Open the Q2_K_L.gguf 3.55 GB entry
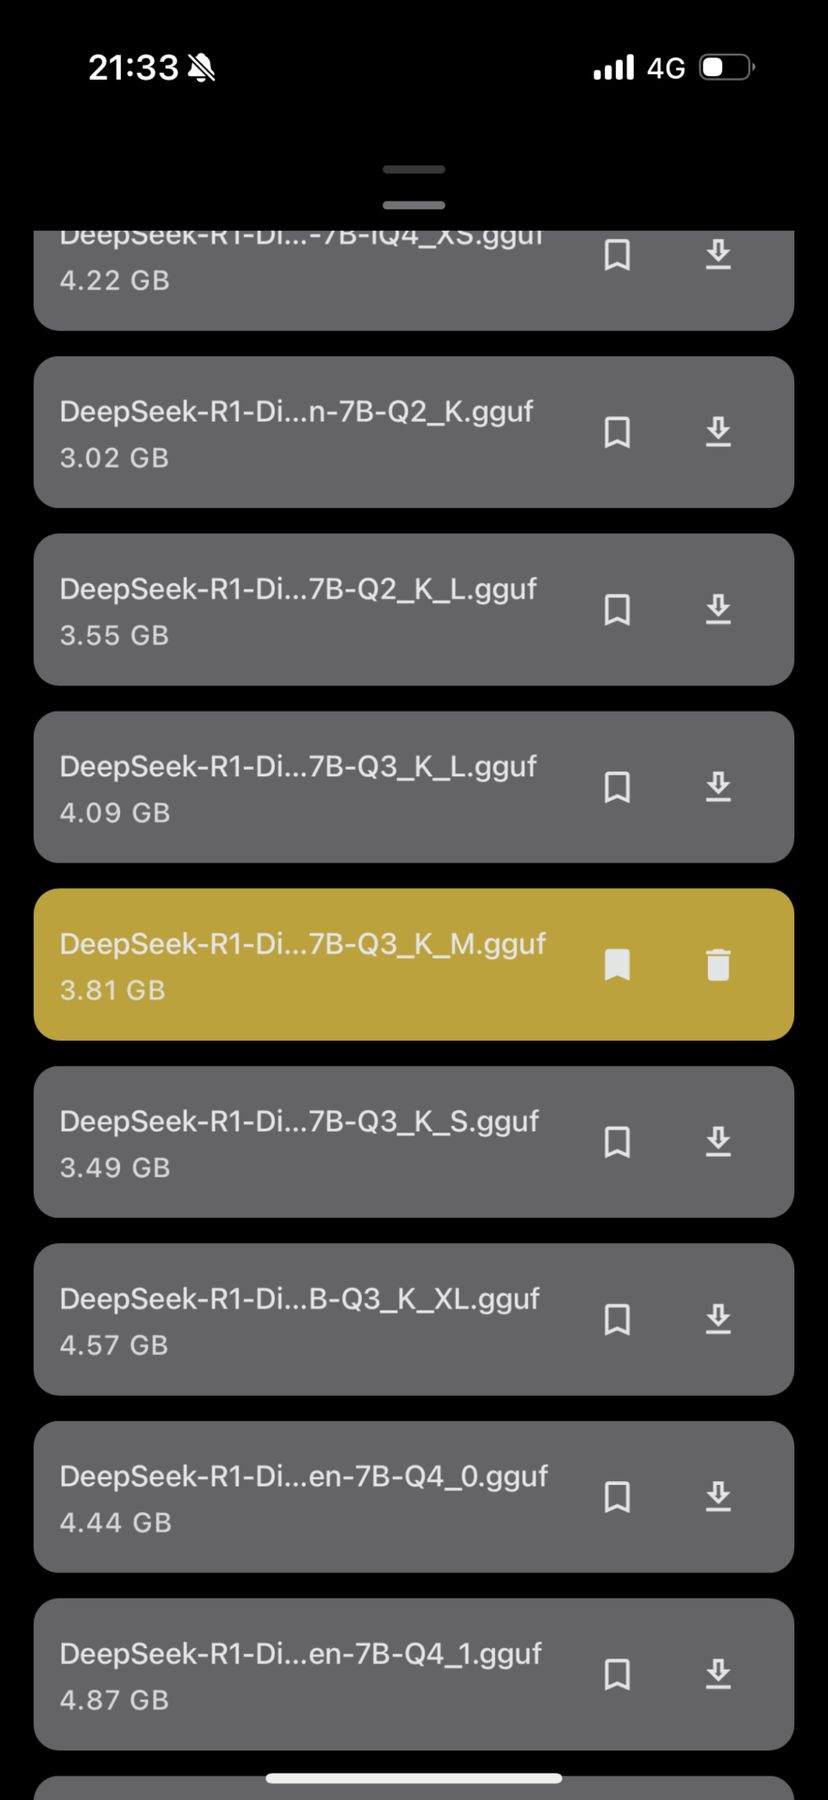828x1800 pixels. pos(300,610)
